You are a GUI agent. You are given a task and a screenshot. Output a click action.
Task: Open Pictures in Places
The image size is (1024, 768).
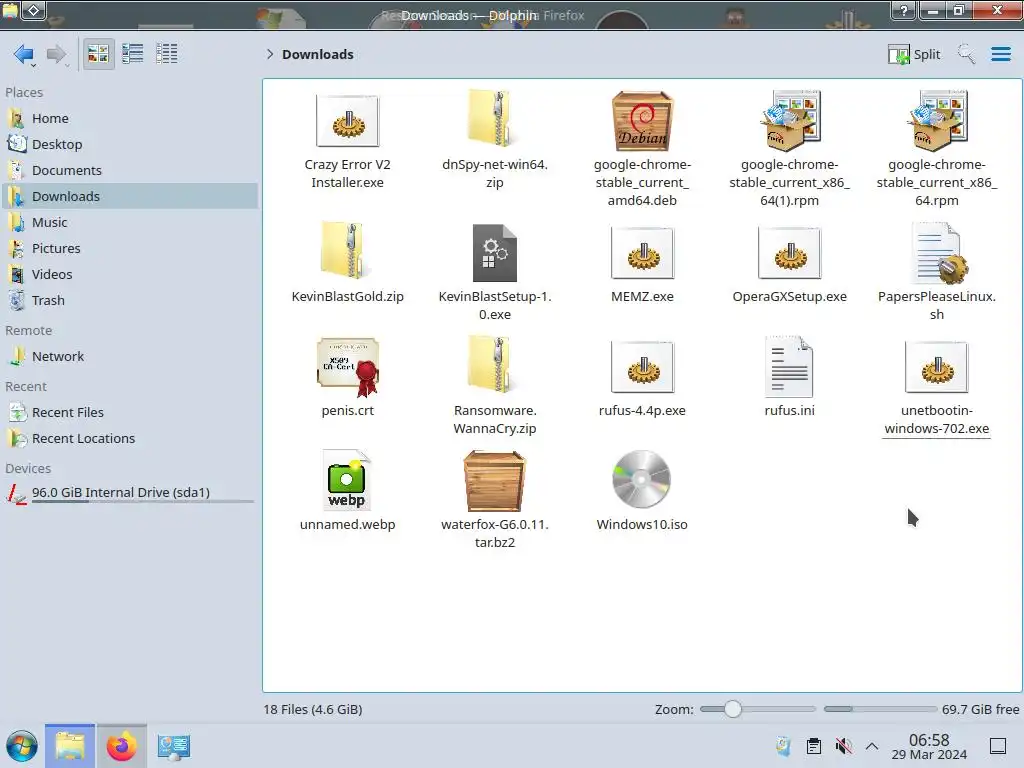coord(129,249)
